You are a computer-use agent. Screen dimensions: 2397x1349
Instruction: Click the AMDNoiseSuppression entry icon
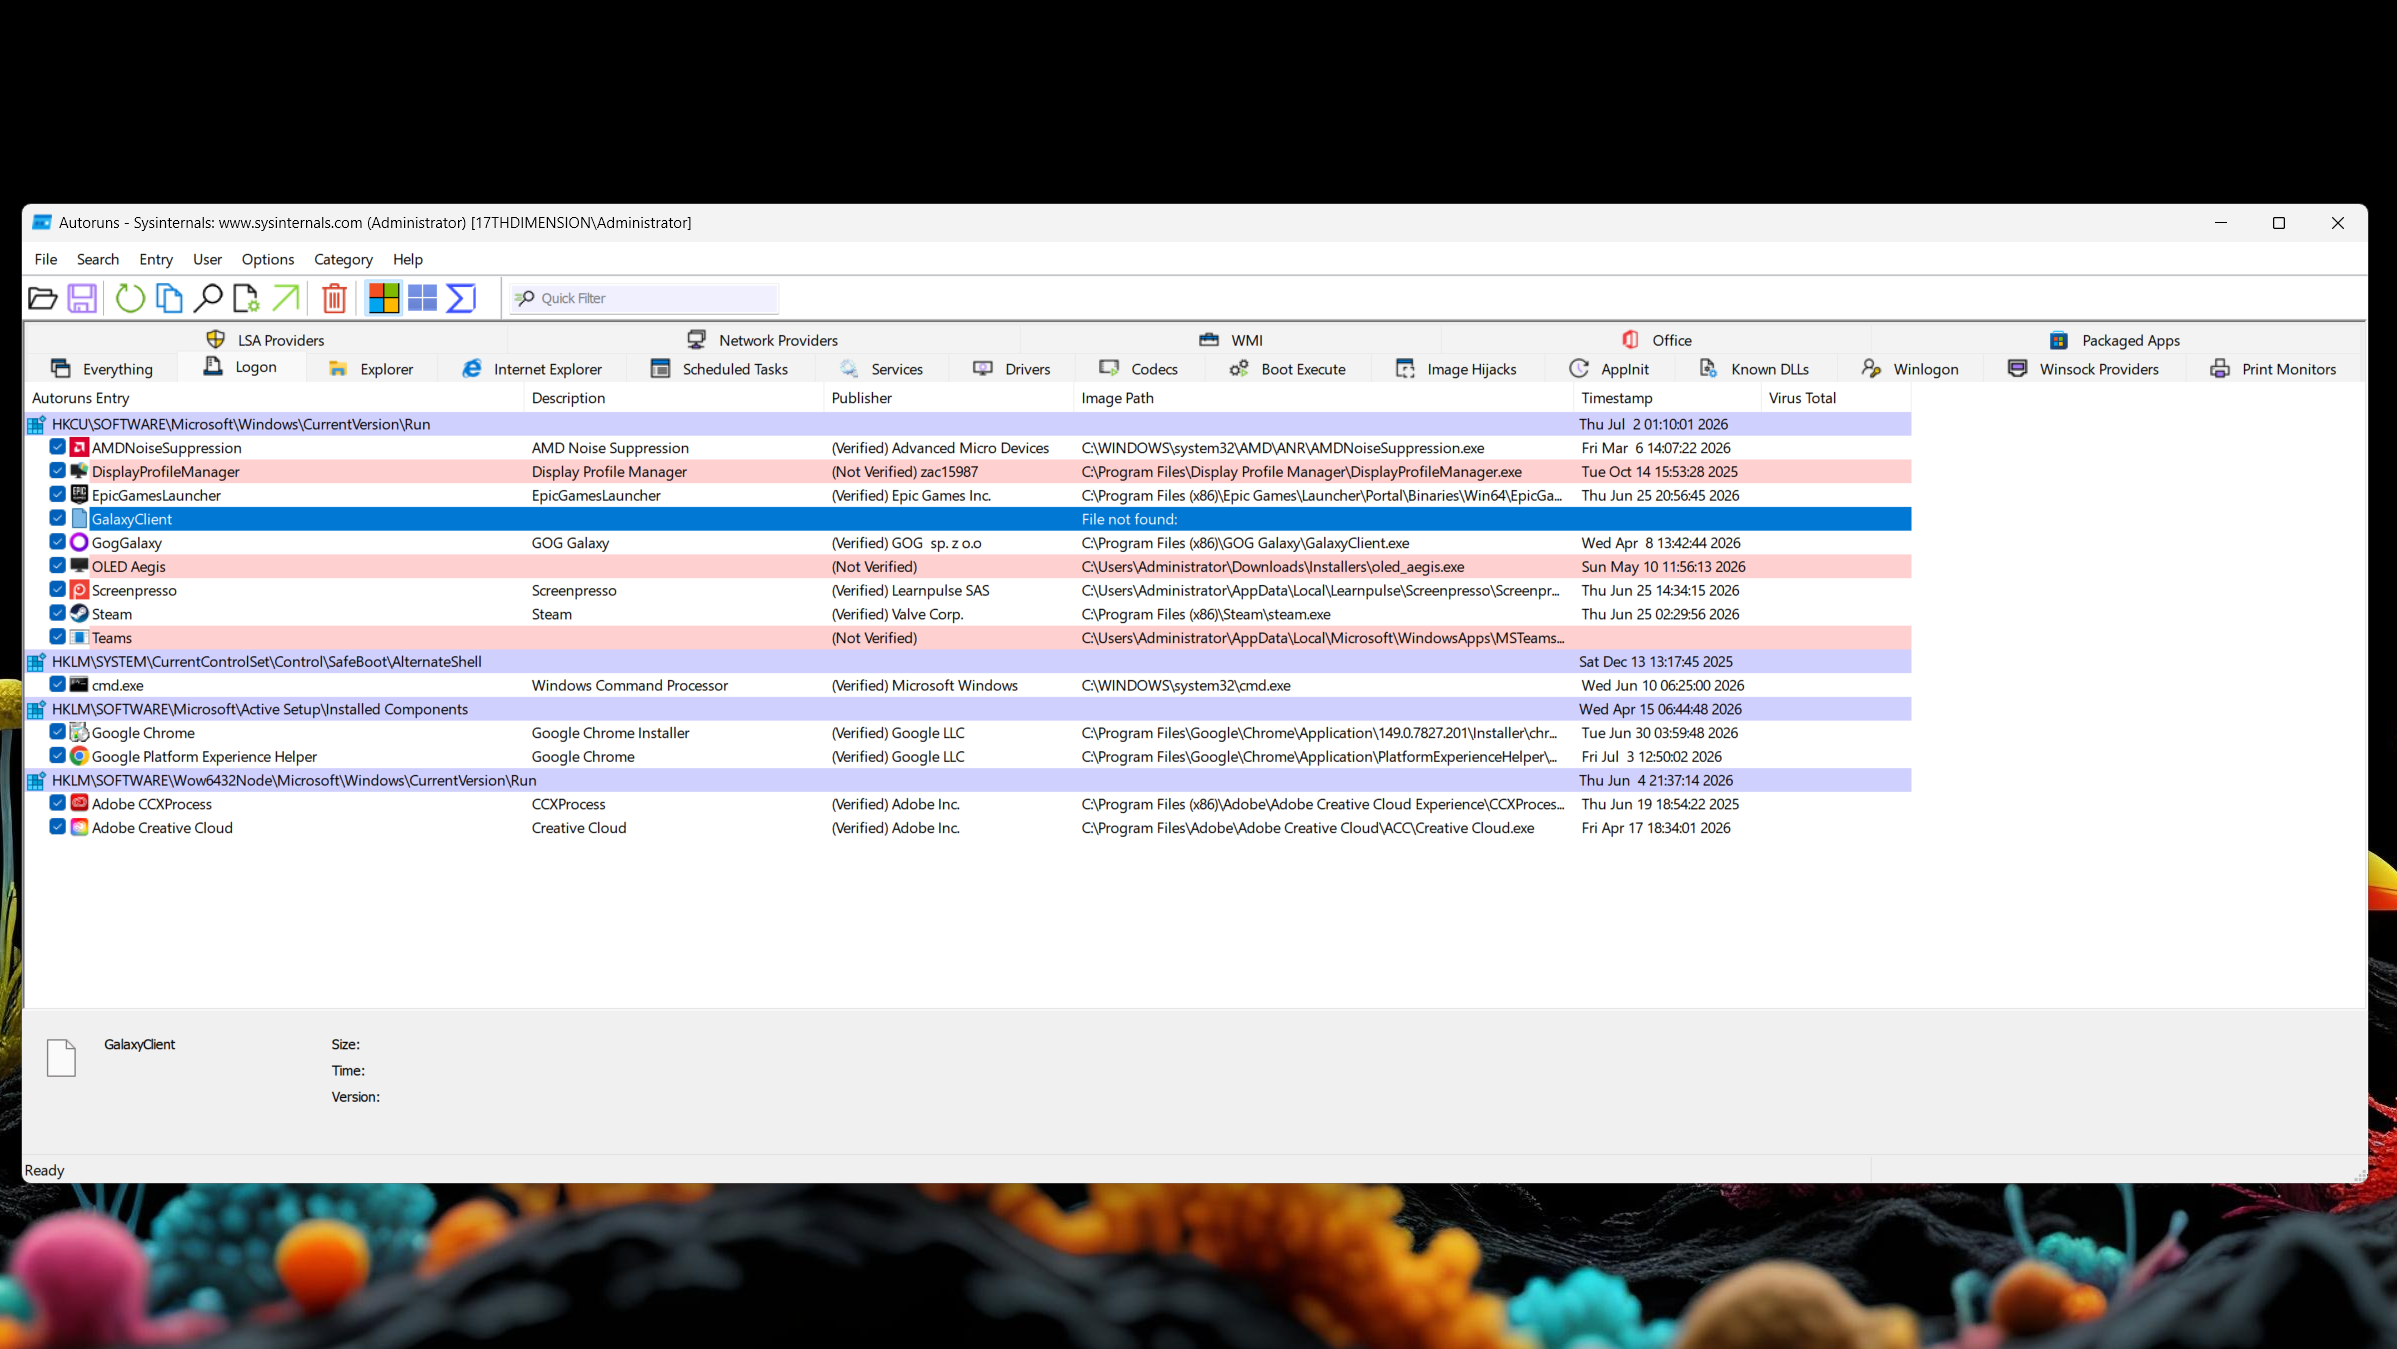coord(79,447)
